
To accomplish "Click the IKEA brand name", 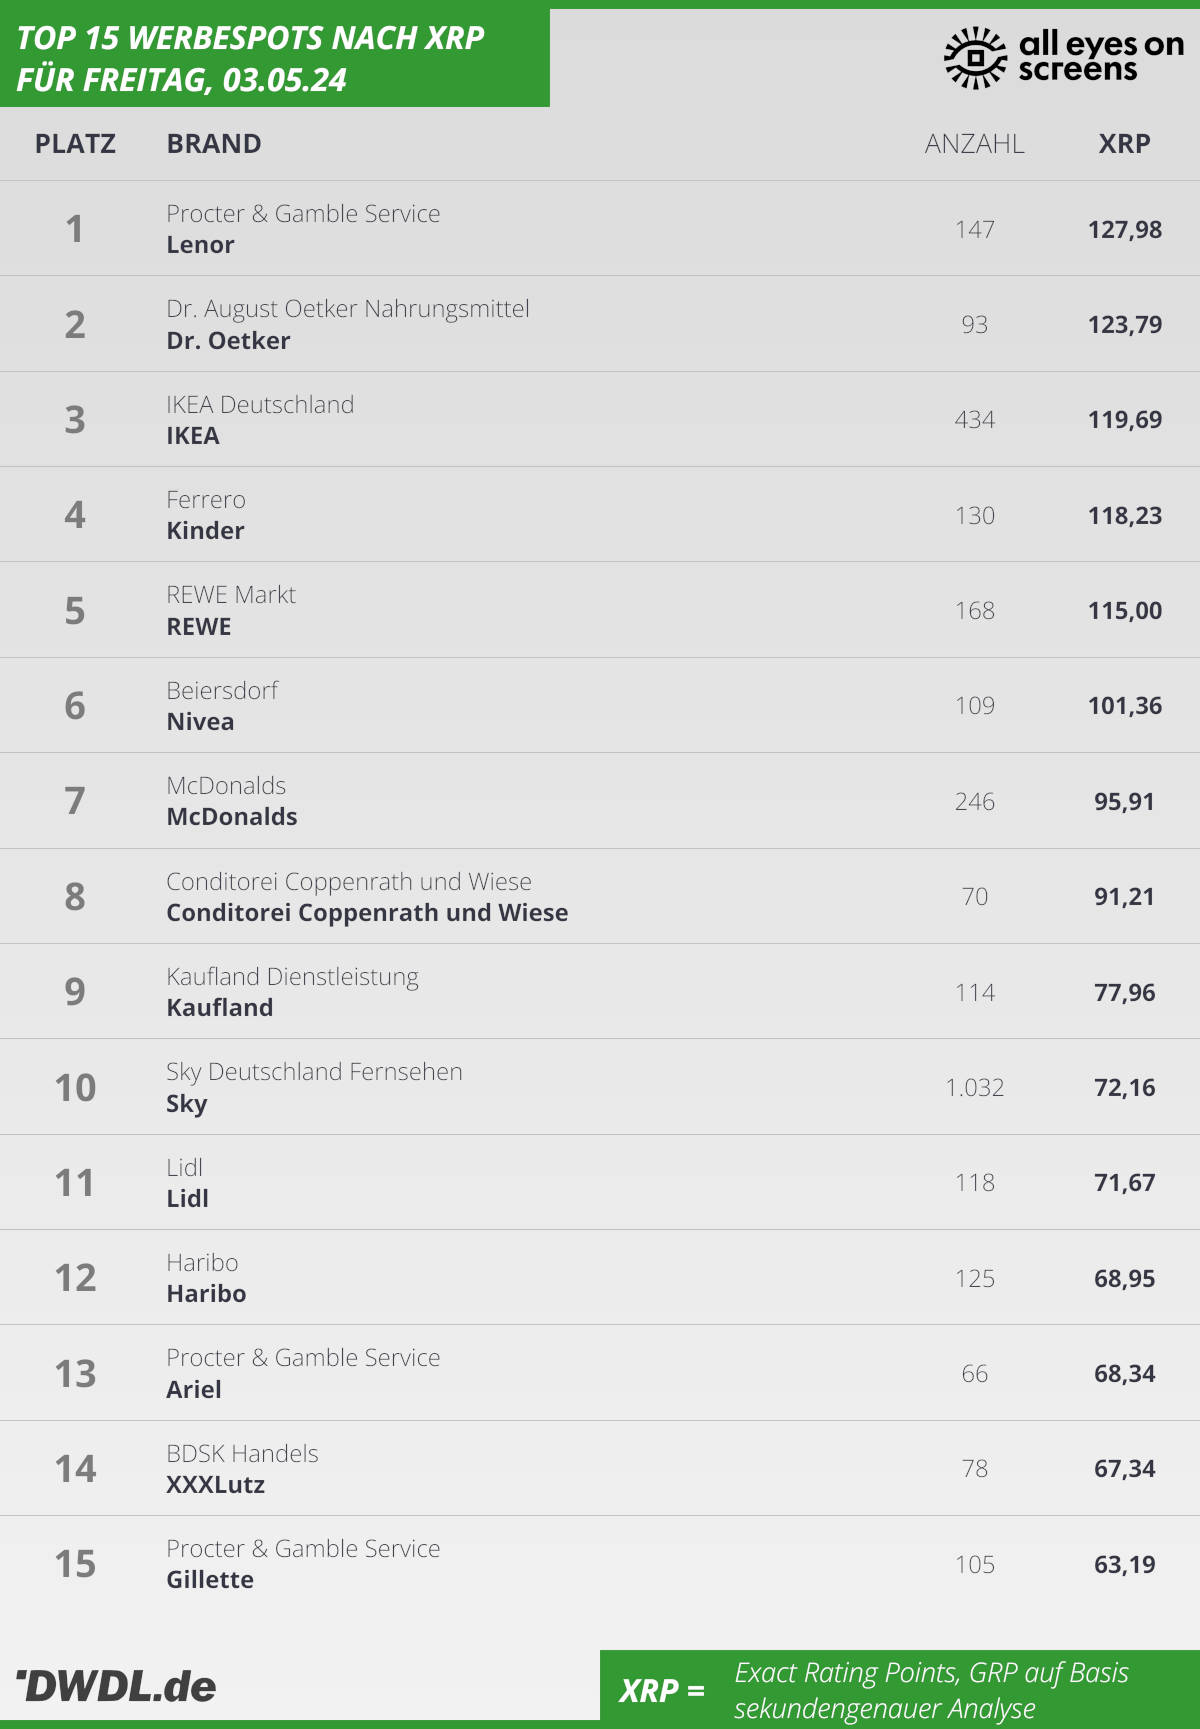I will point(193,436).
